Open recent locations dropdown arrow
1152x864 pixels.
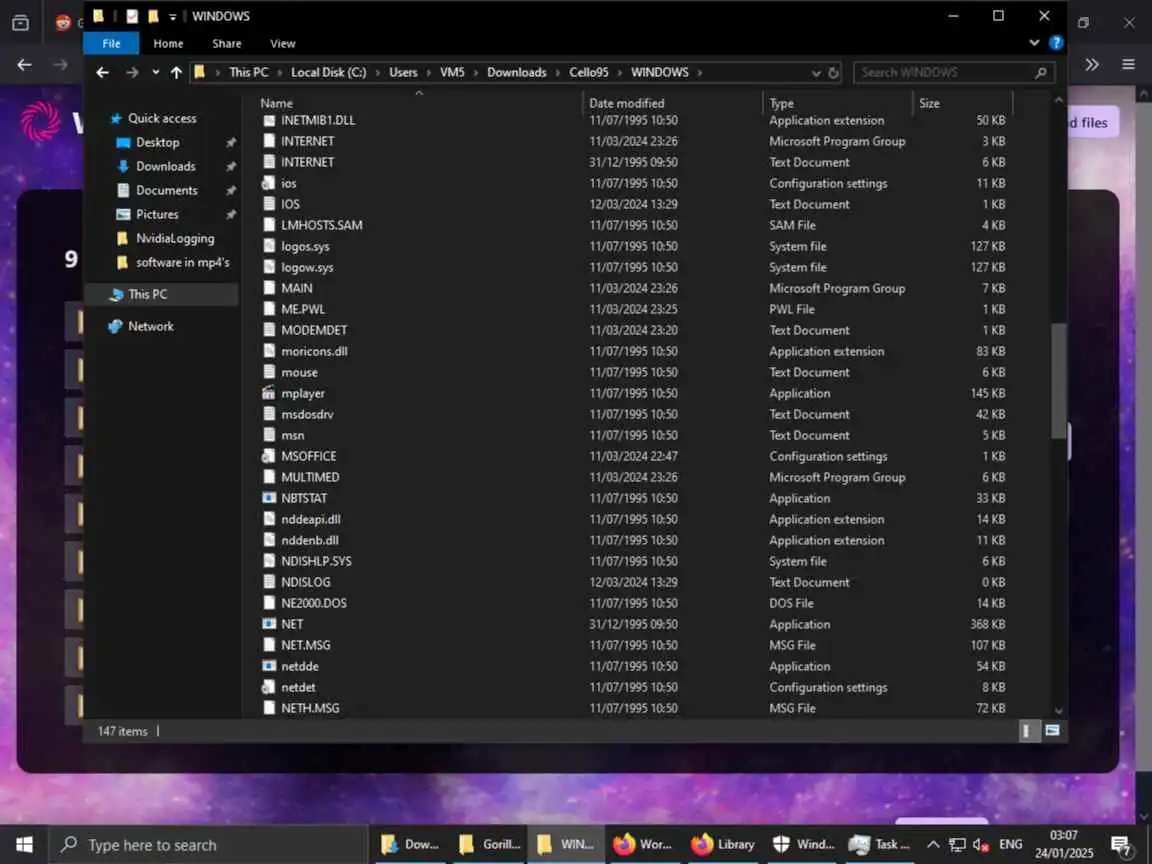(156, 72)
